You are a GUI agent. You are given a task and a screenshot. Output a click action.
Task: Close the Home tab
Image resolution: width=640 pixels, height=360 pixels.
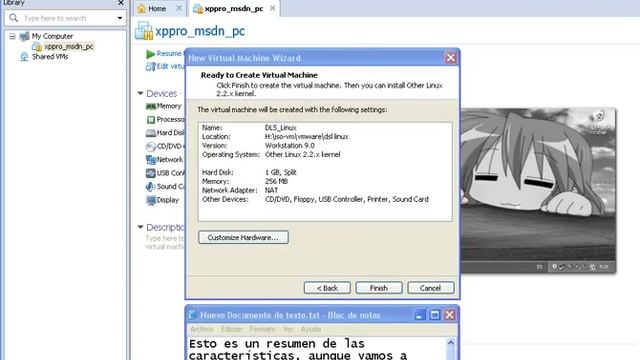(x=179, y=8)
